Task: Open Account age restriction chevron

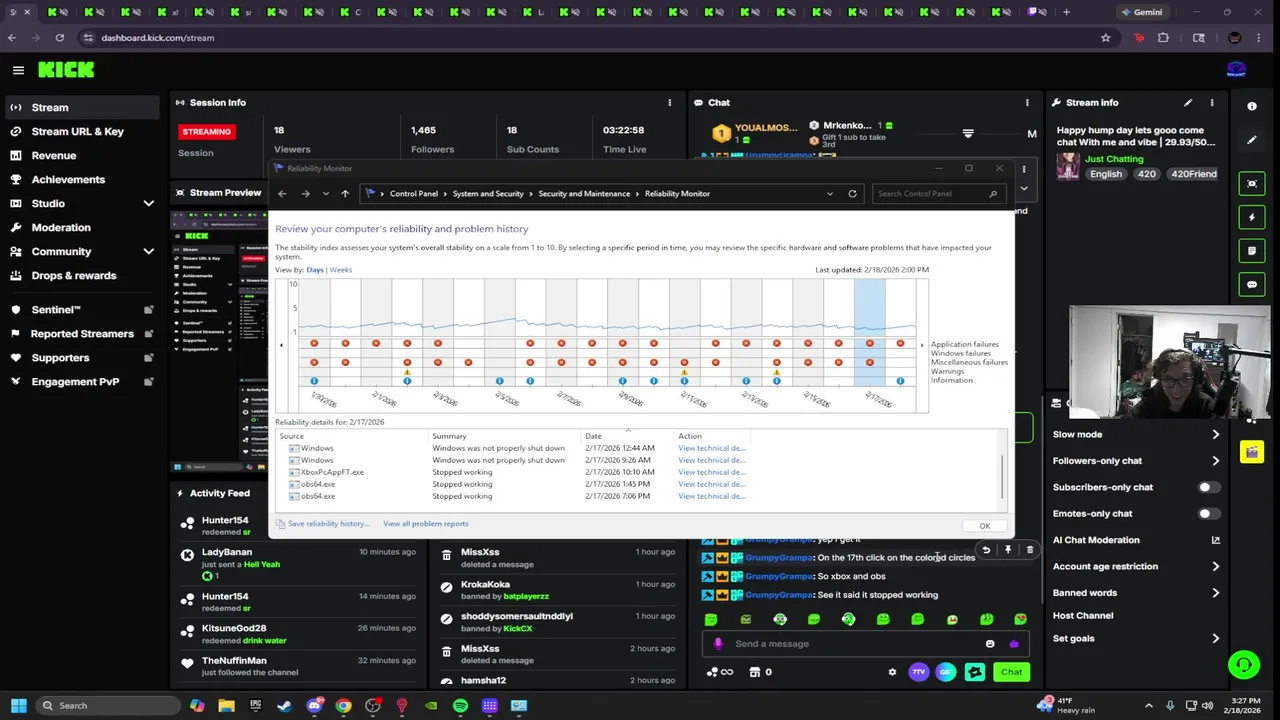Action: pos(1216,566)
